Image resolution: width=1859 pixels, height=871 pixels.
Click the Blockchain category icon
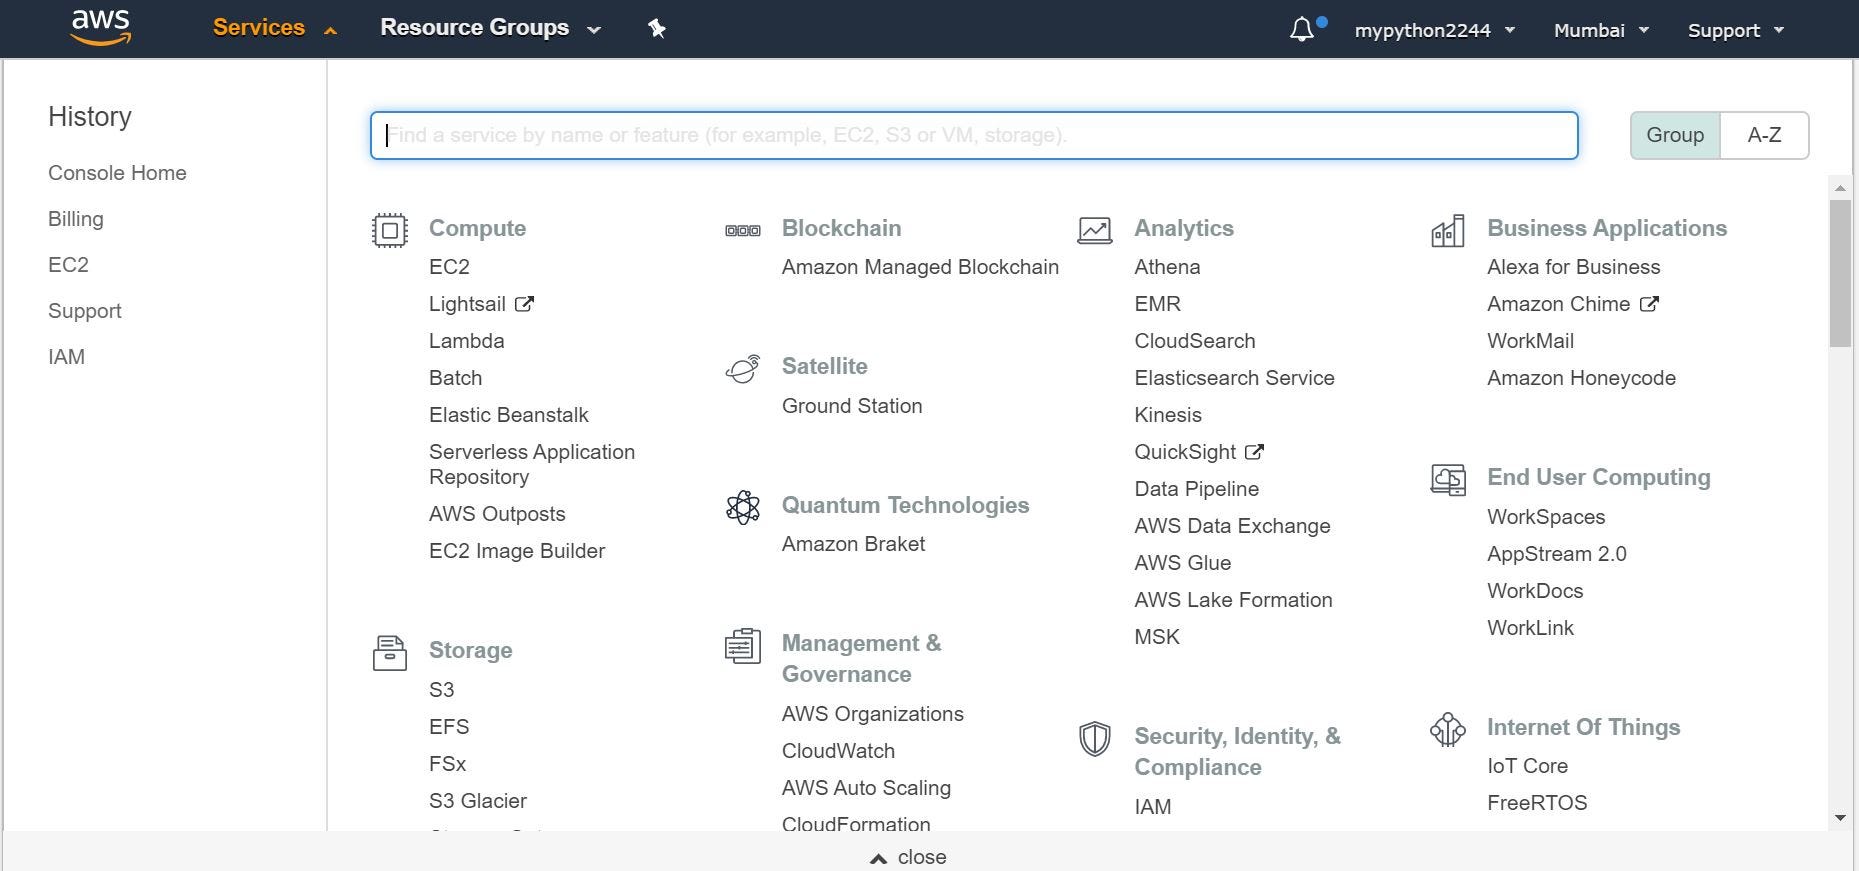point(743,231)
